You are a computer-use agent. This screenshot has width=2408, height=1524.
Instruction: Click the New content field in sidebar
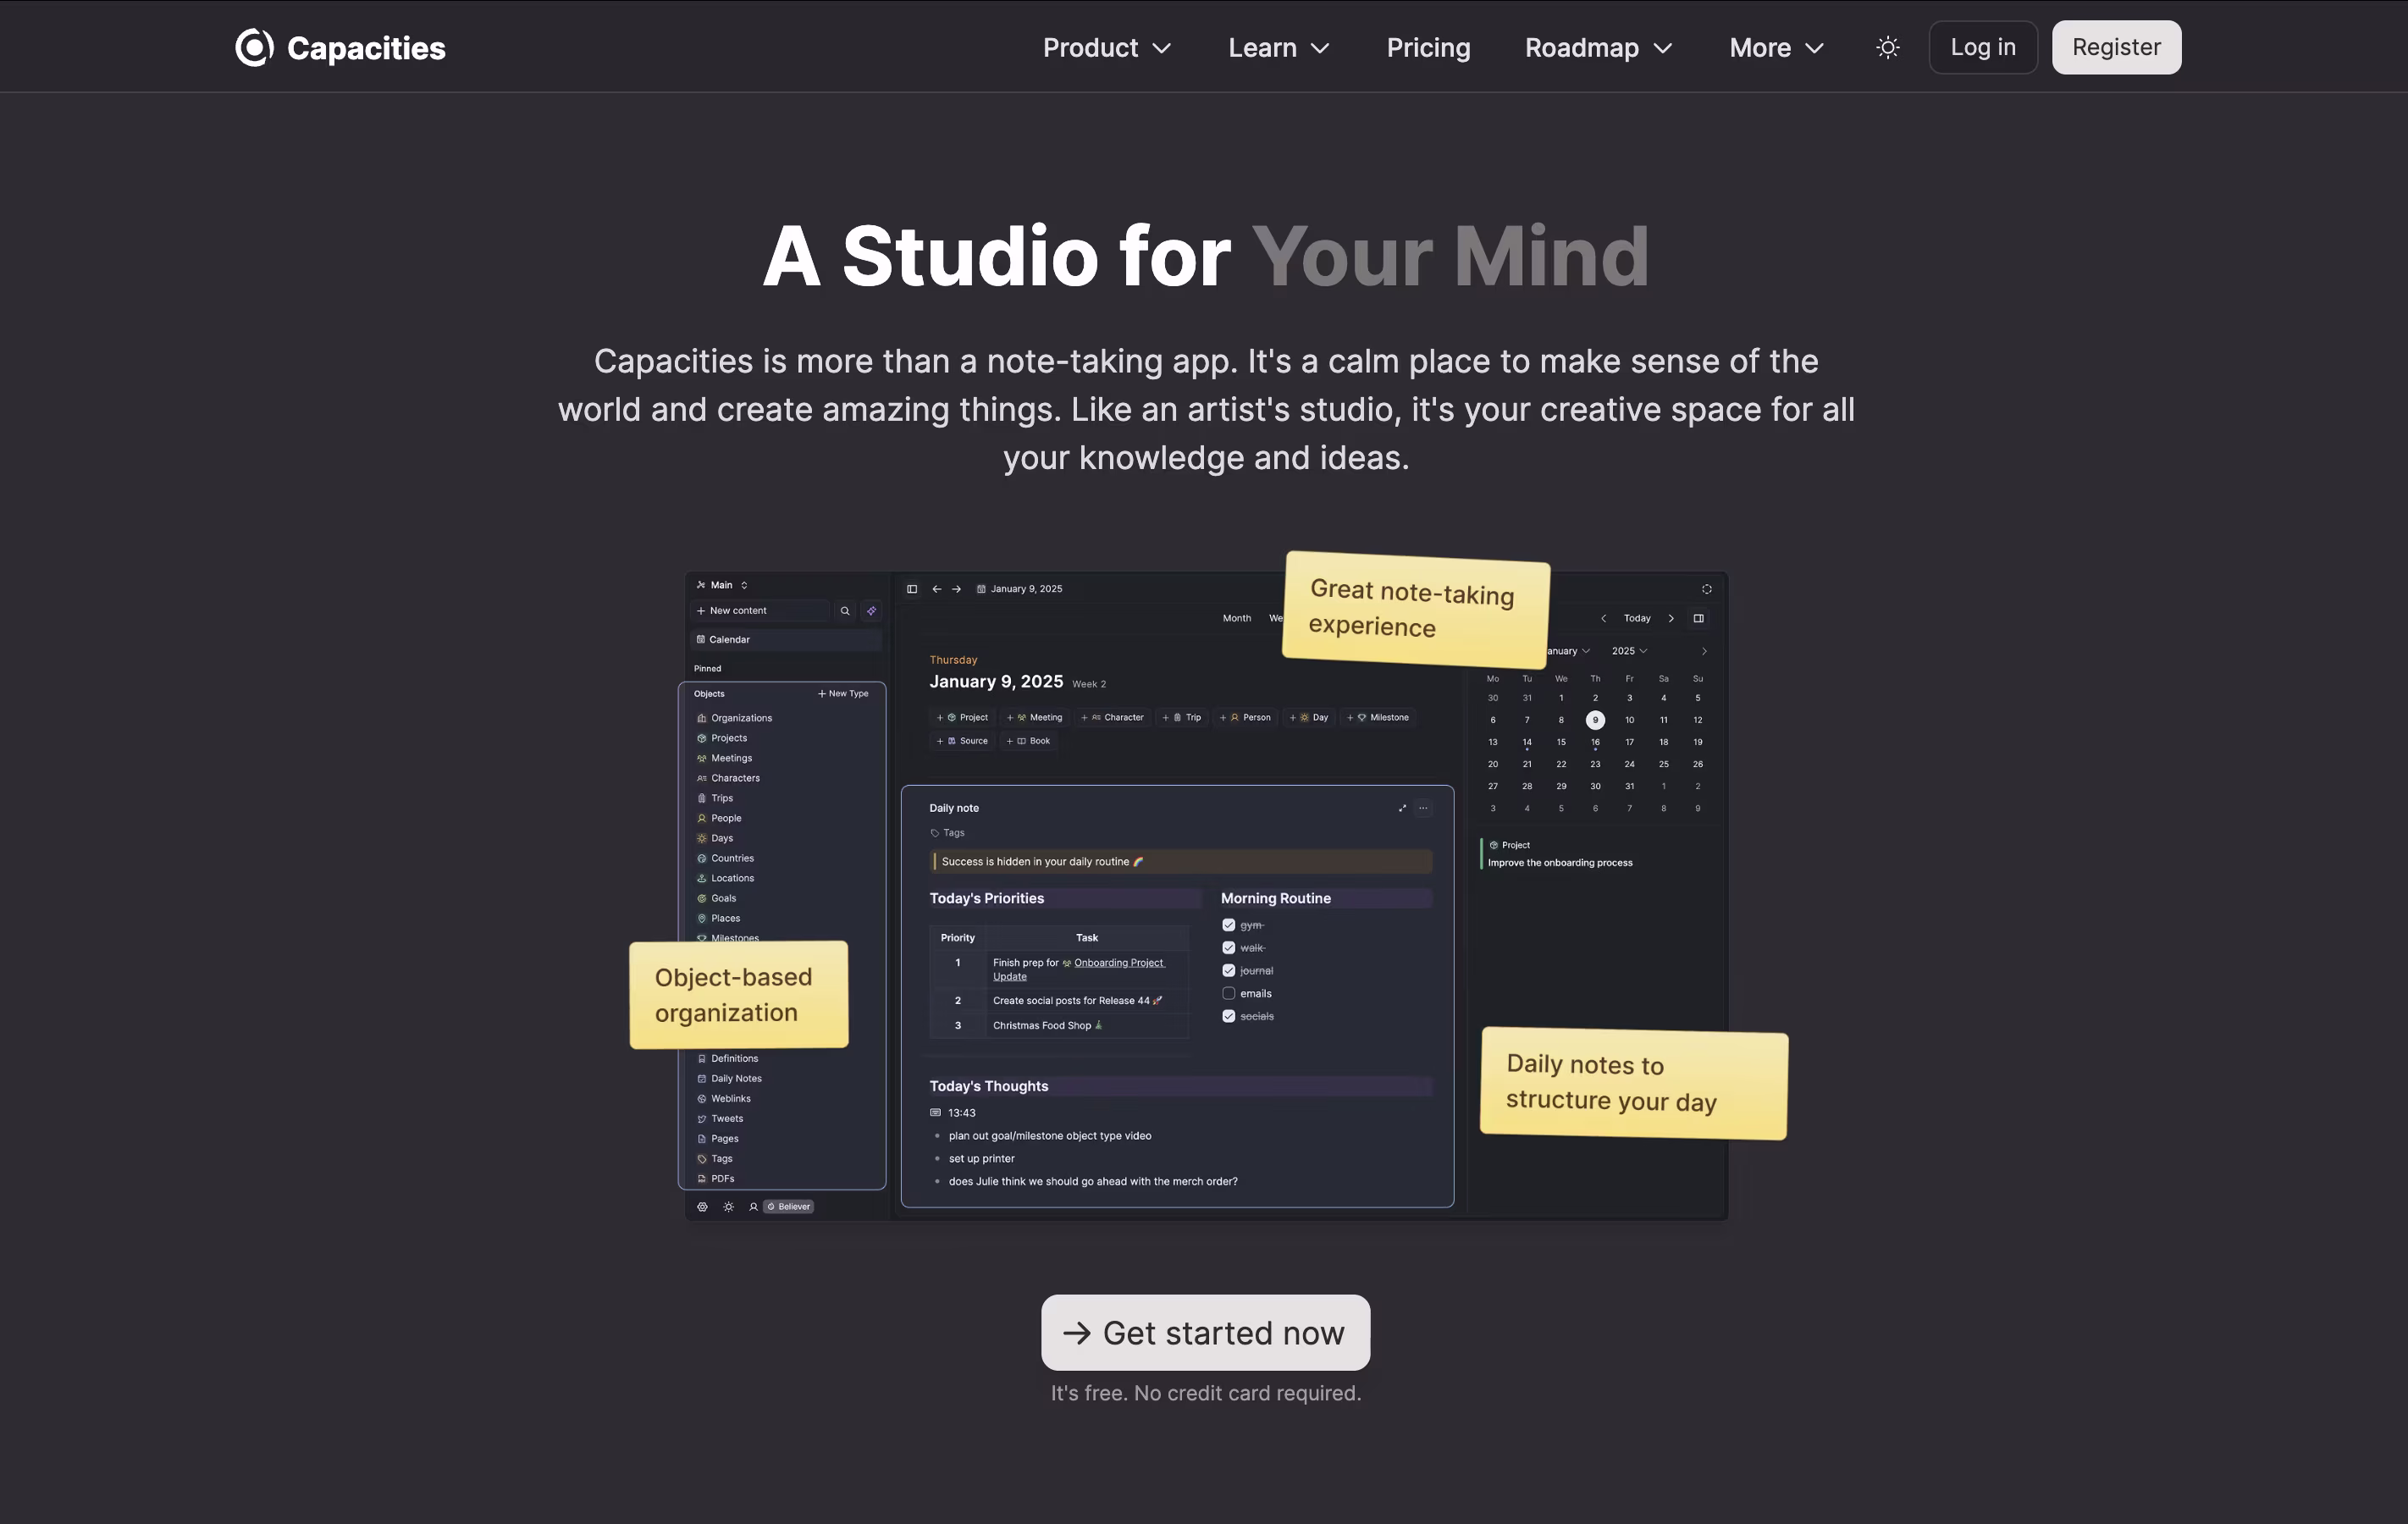point(761,611)
